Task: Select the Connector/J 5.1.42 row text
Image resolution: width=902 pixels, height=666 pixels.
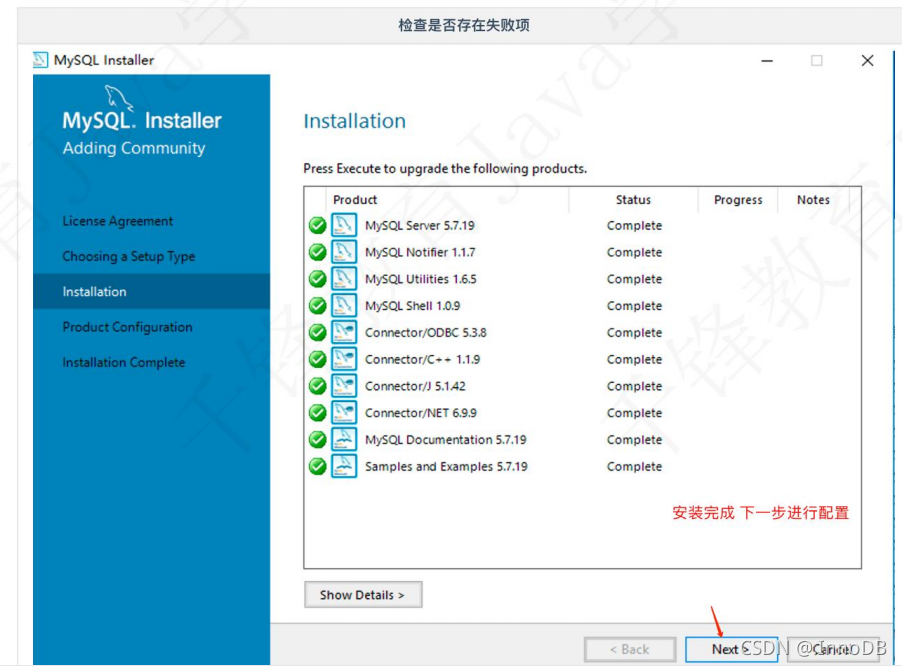Action: [x=415, y=386]
